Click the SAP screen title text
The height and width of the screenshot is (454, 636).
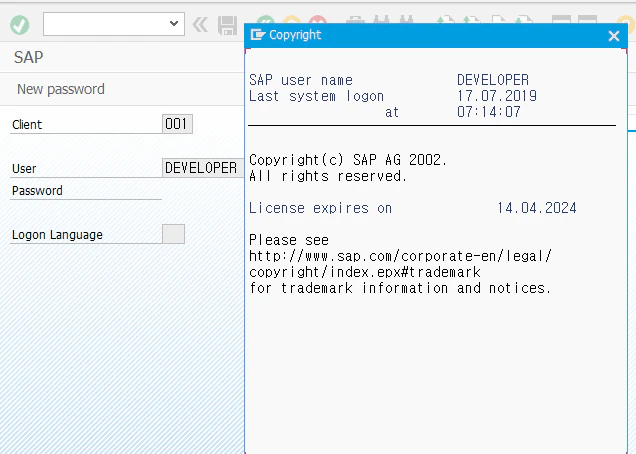pos(28,57)
